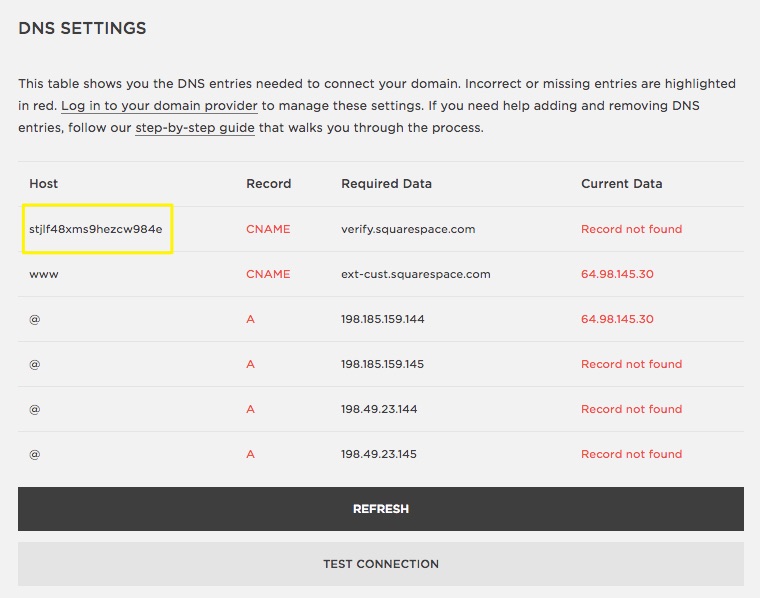Click the 198.185.159.144 IP address

[383, 319]
